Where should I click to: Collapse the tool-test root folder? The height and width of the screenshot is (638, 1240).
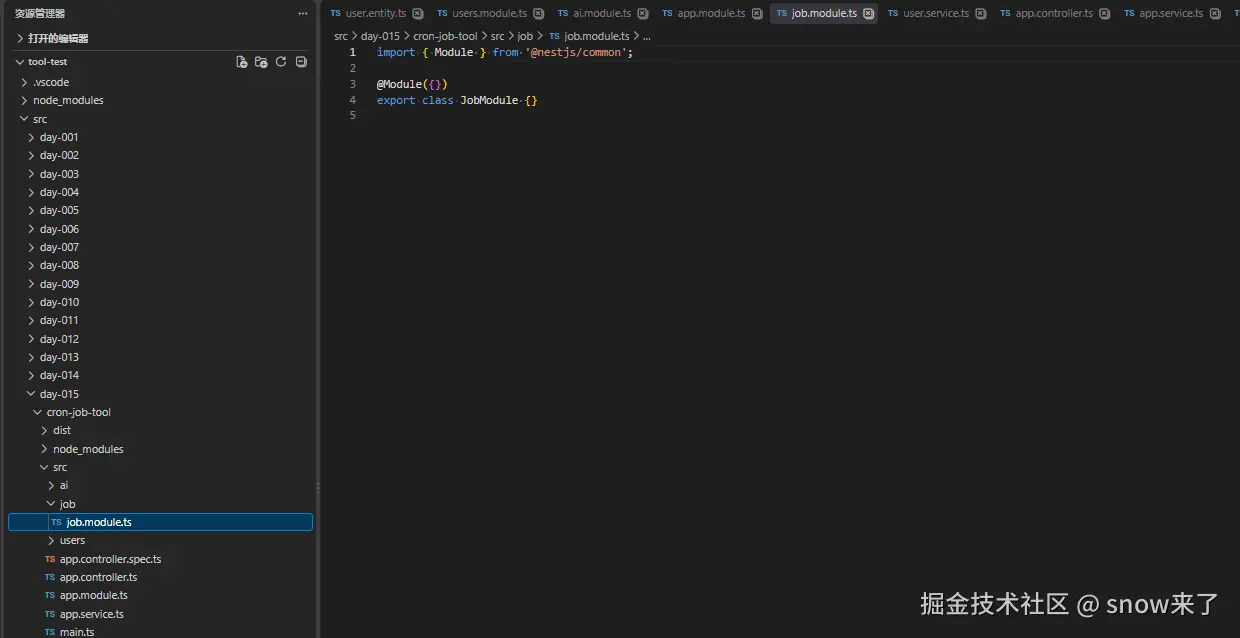point(20,62)
